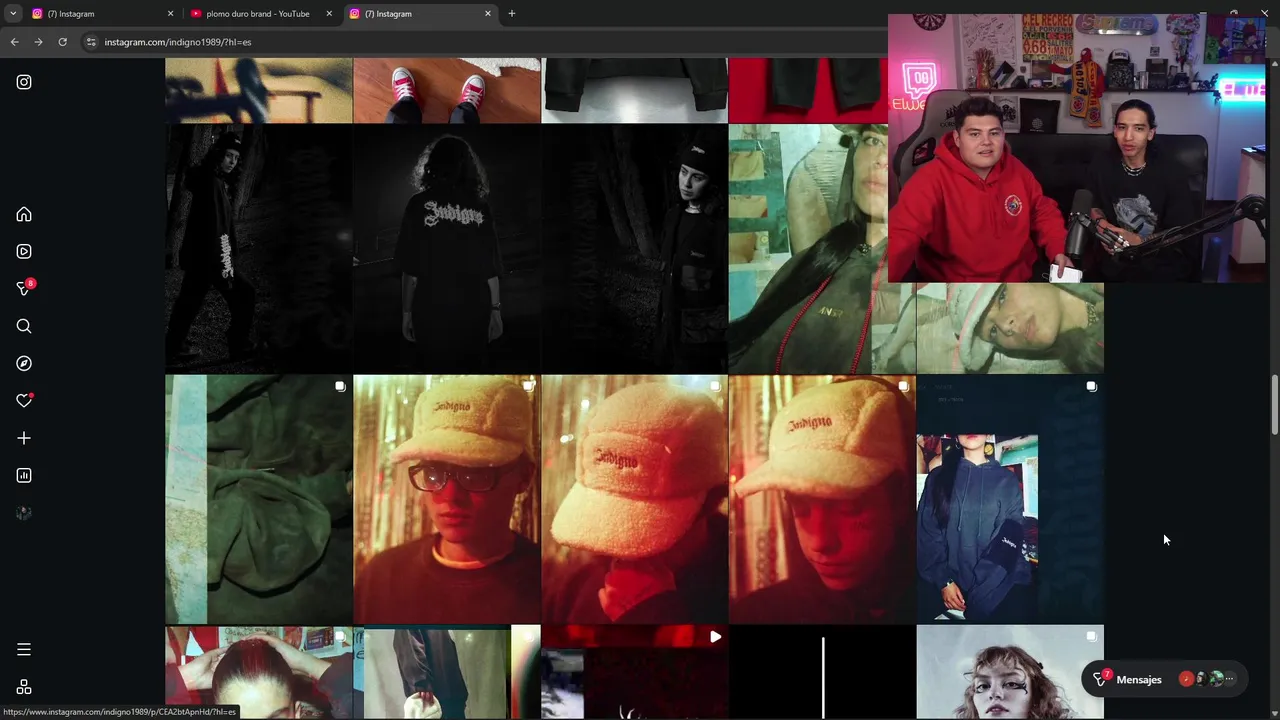Open the Mensajes floating button

(1166, 680)
